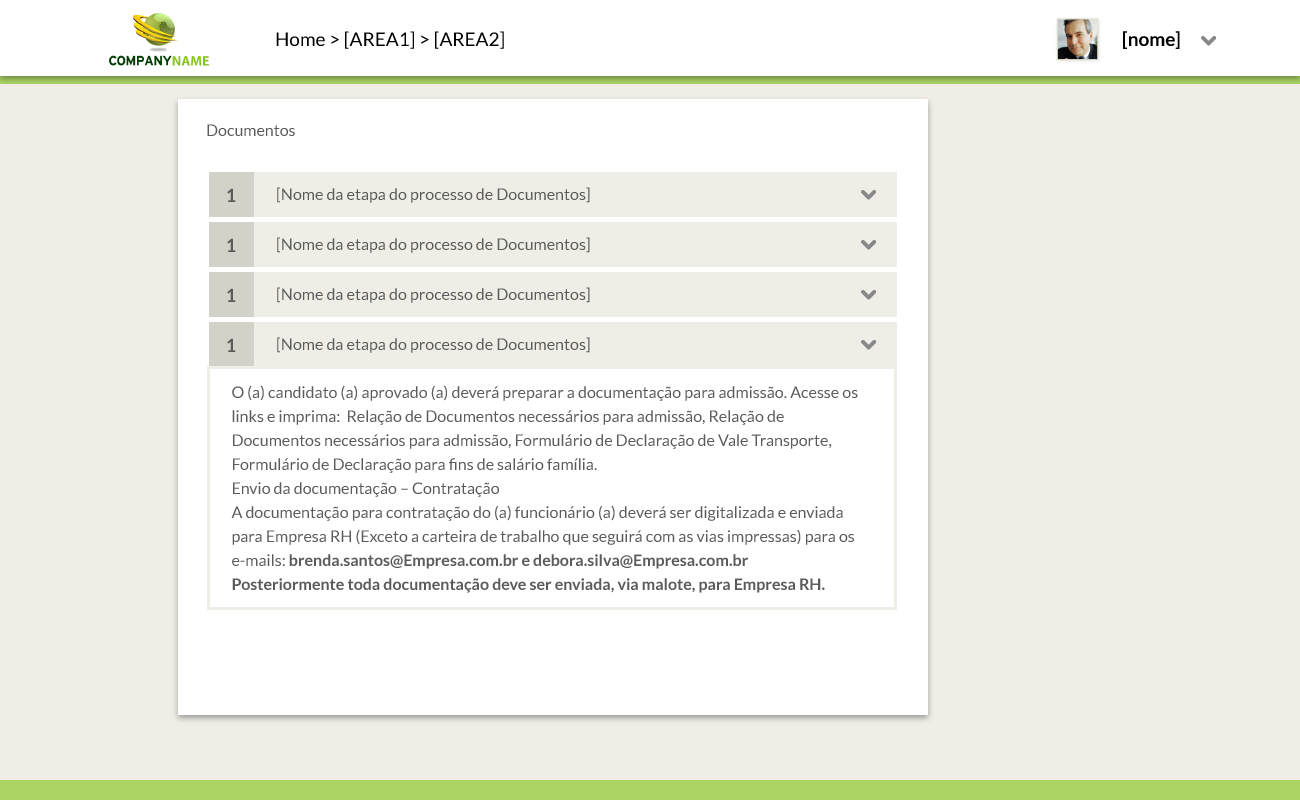
Task: Click the CompanyName logo
Action: tap(159, 40)
